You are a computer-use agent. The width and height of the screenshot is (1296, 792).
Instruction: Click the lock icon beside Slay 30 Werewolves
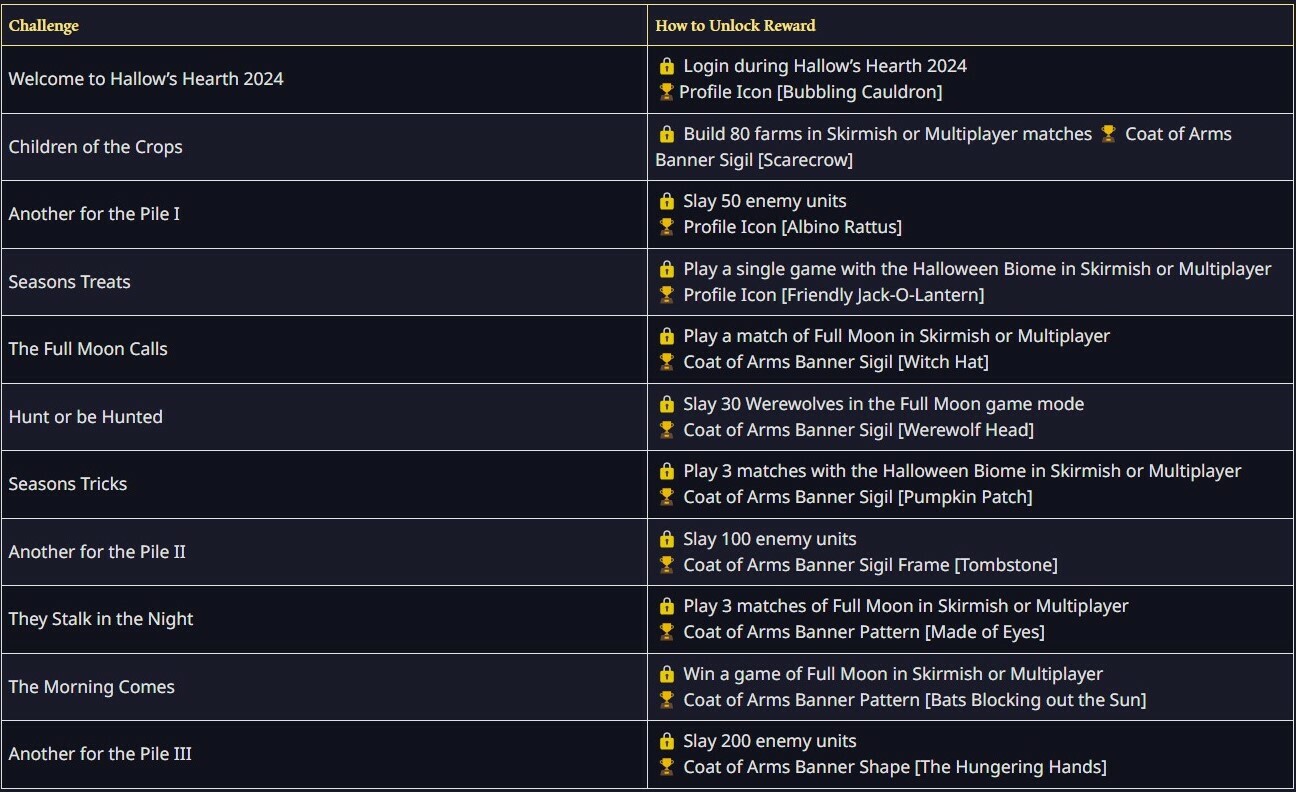coord(667,404)
